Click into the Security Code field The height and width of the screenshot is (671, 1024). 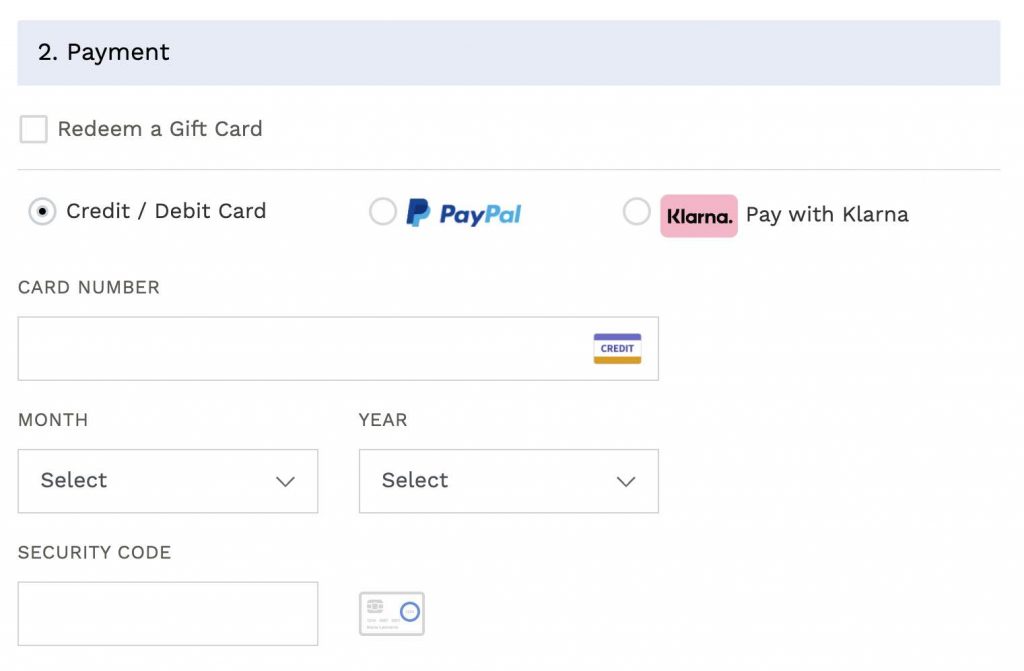[168, 613]
